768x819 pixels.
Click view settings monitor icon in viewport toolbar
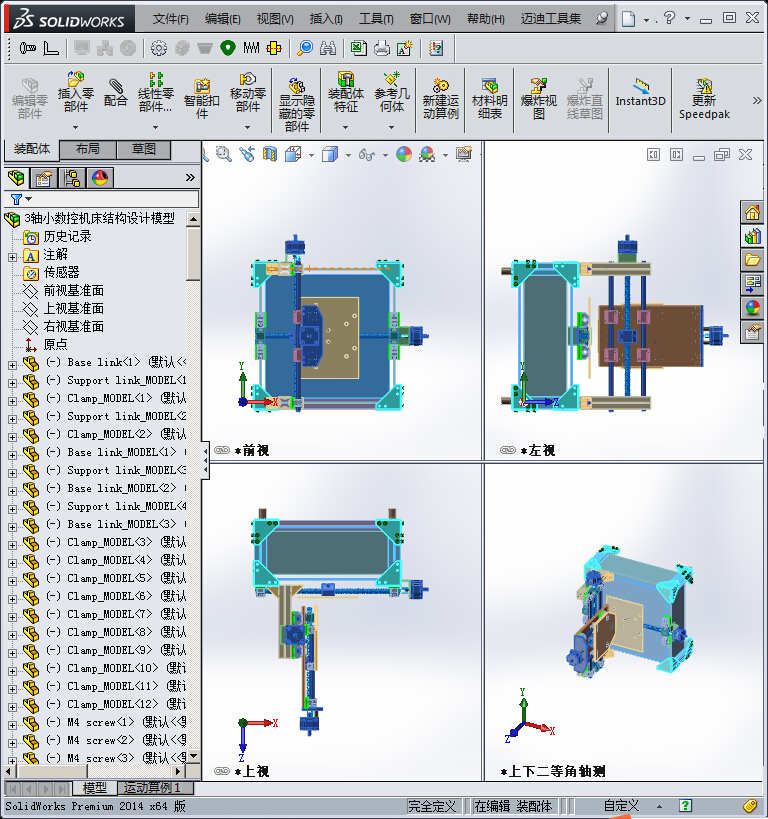coord(463,154)
